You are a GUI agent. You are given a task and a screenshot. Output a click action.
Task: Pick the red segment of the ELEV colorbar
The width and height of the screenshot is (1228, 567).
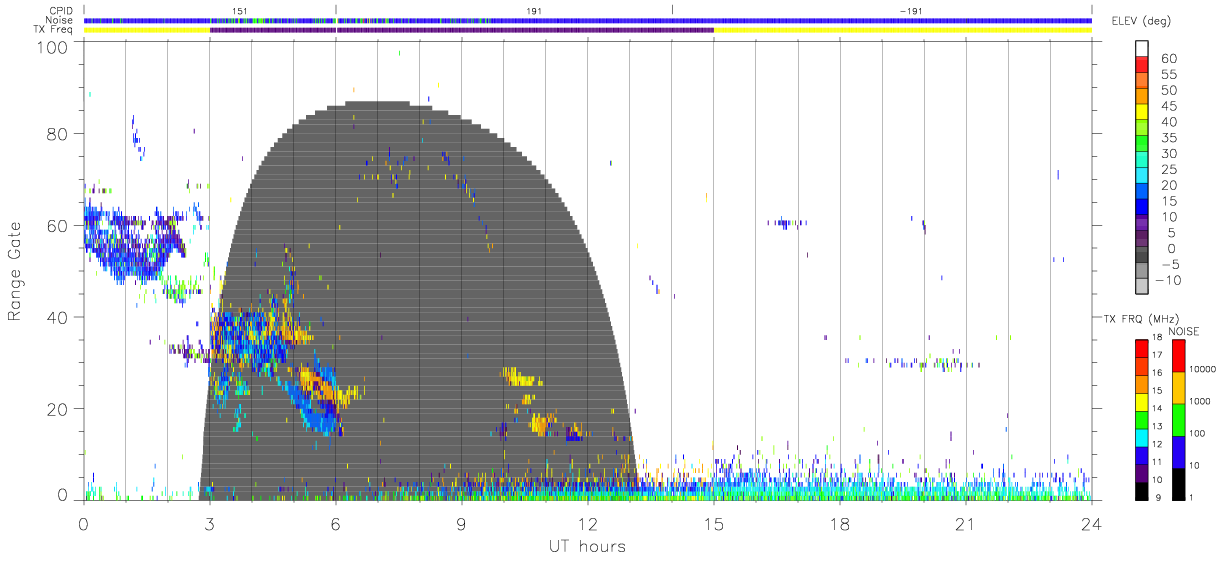[1143, 65]
